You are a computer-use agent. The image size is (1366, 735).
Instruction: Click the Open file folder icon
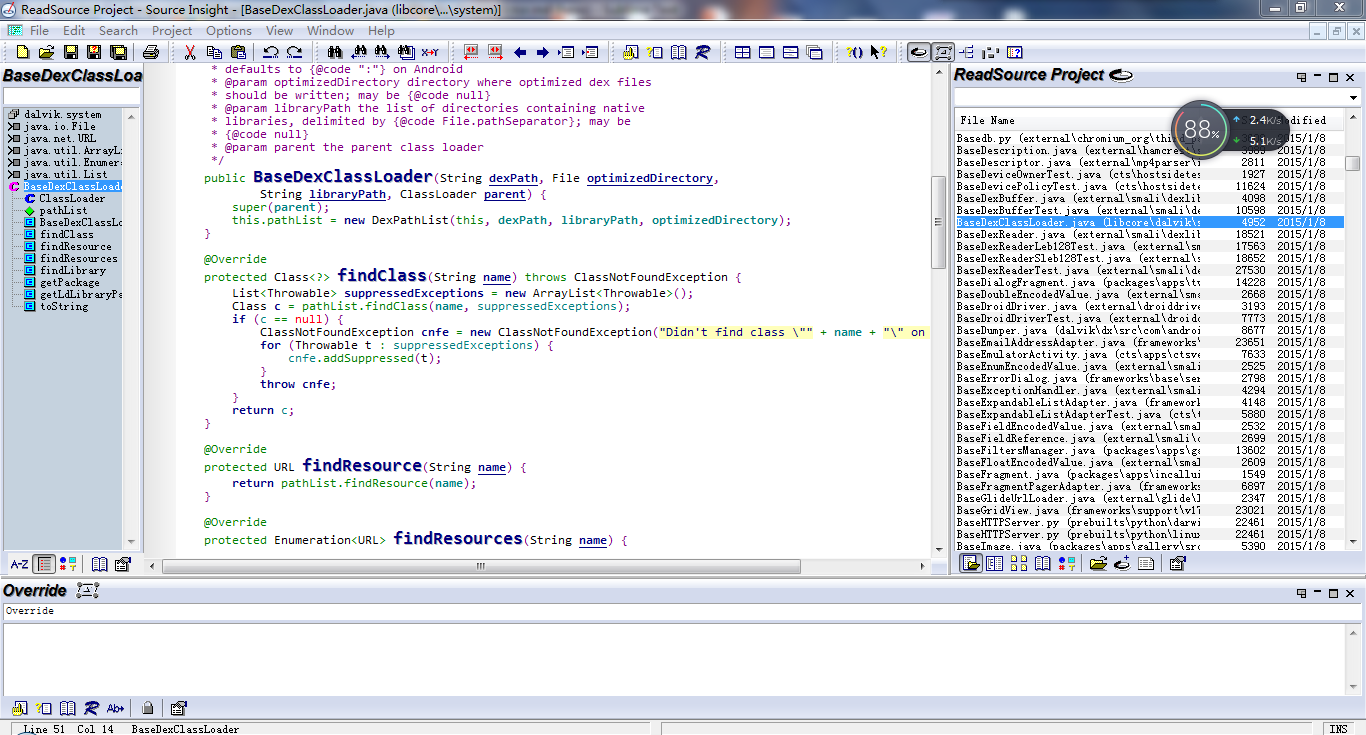click(47, 52)
